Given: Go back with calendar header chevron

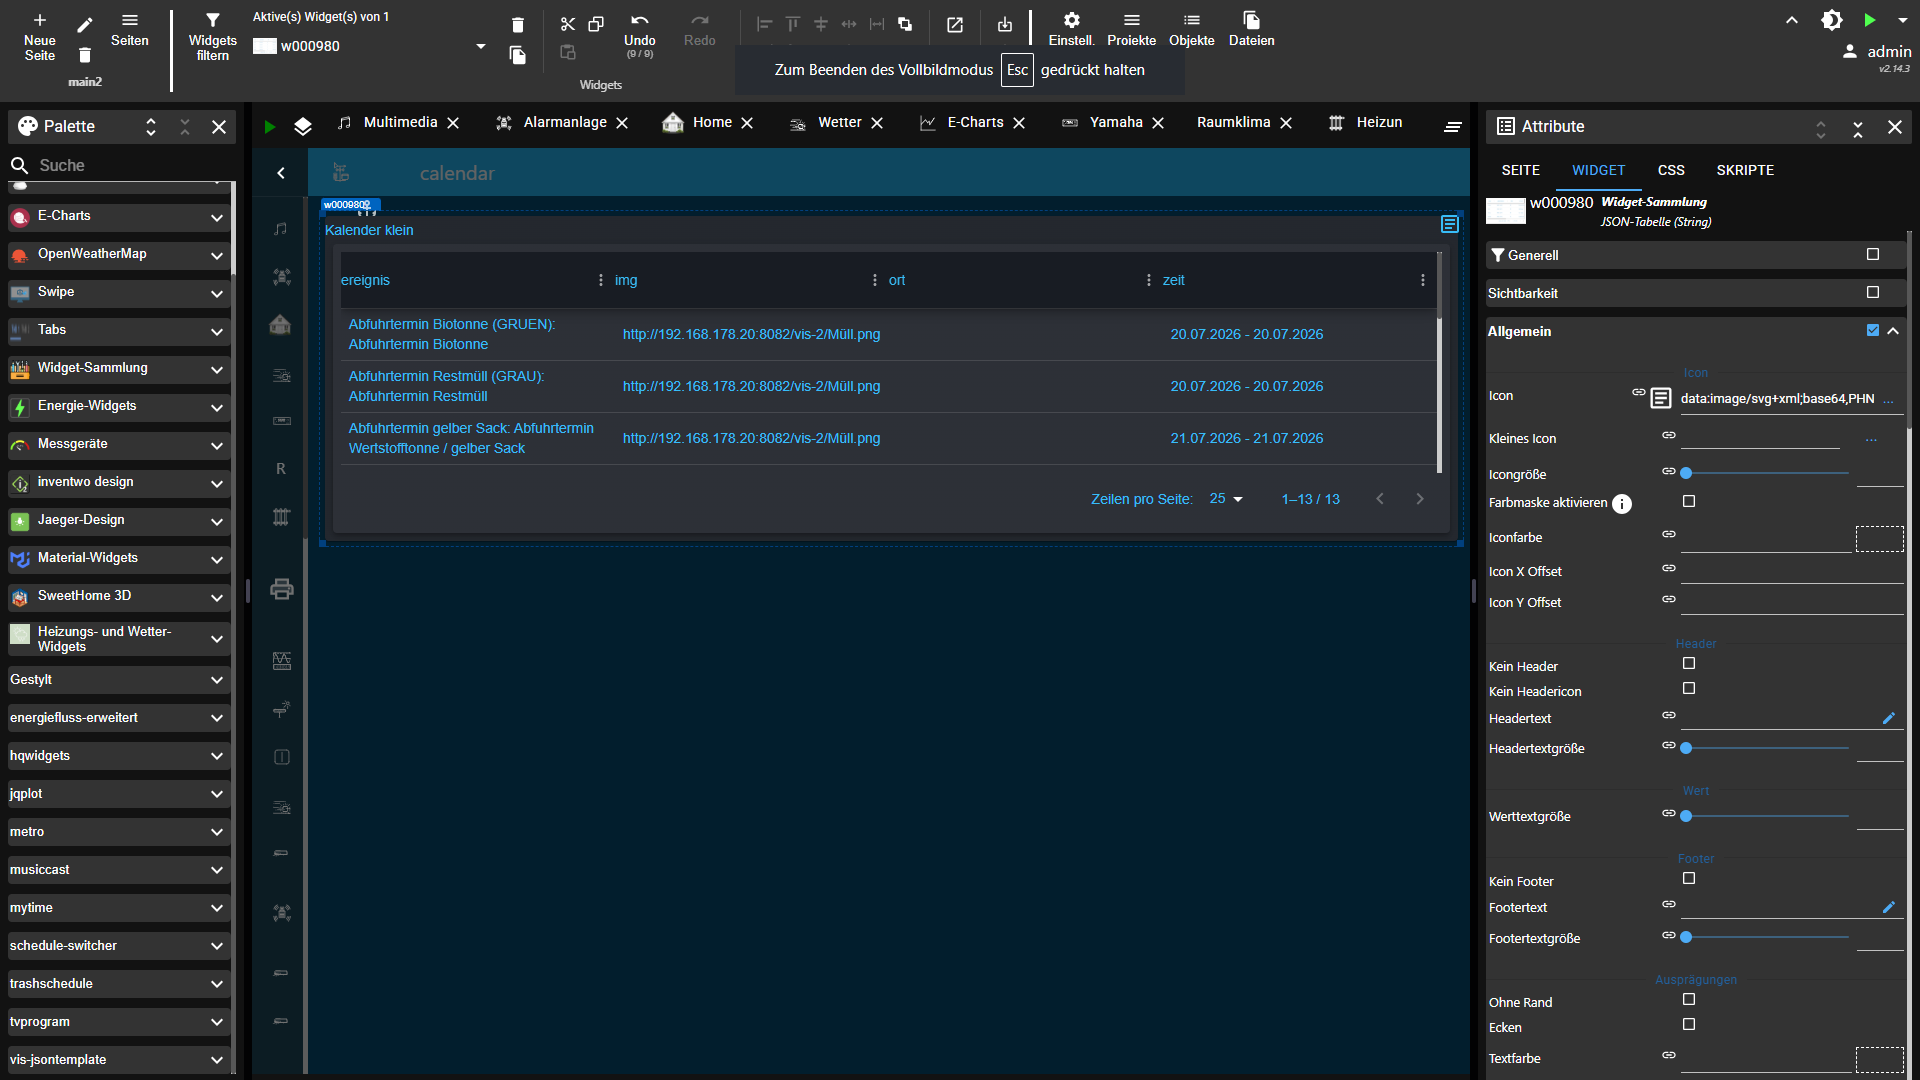Looking at the screenshot, I should 281,173.
